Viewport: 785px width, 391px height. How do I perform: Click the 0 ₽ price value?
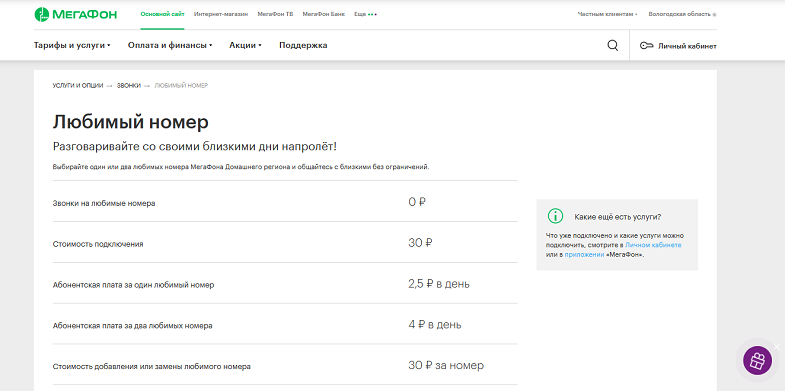tap(417, 202)
